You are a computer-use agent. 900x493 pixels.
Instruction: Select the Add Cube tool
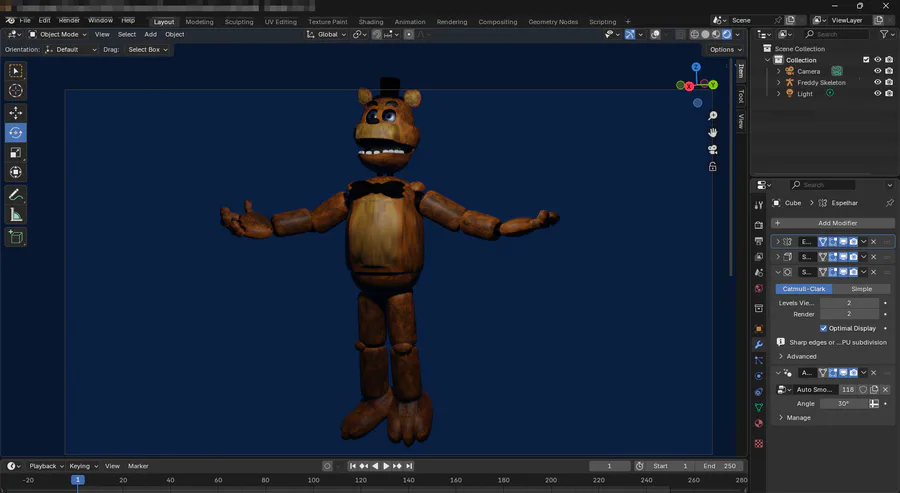click(16, 237)
